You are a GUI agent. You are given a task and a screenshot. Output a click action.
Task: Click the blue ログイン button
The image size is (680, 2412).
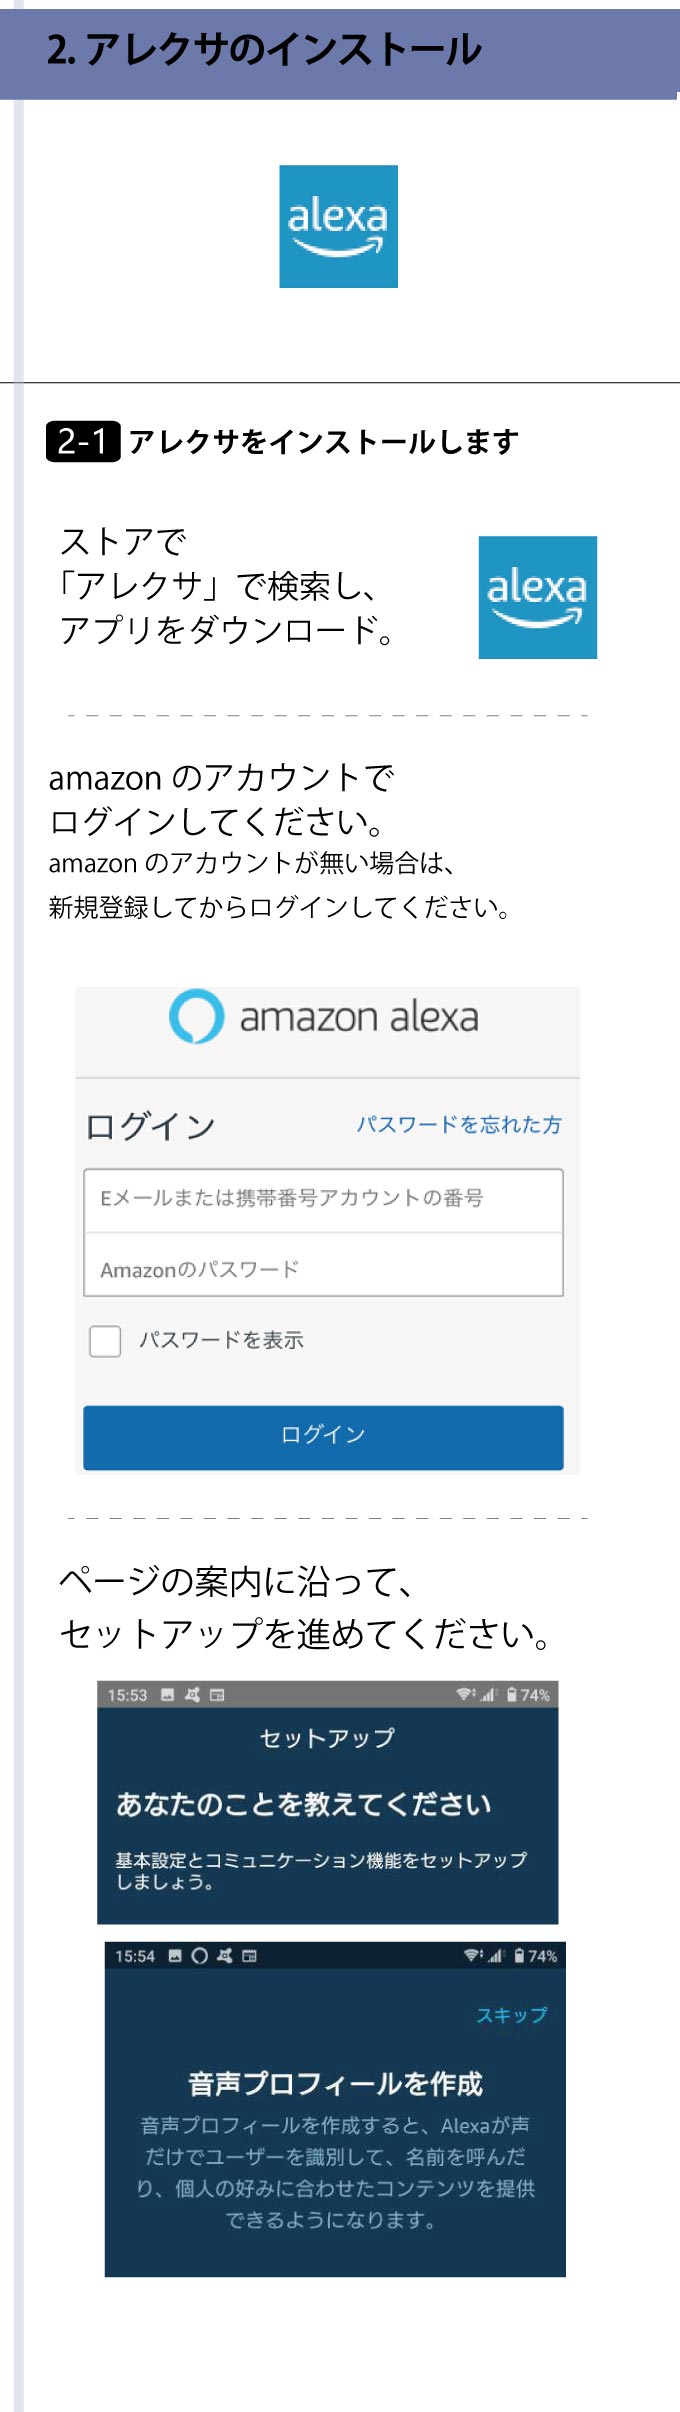pos(323,1437)
